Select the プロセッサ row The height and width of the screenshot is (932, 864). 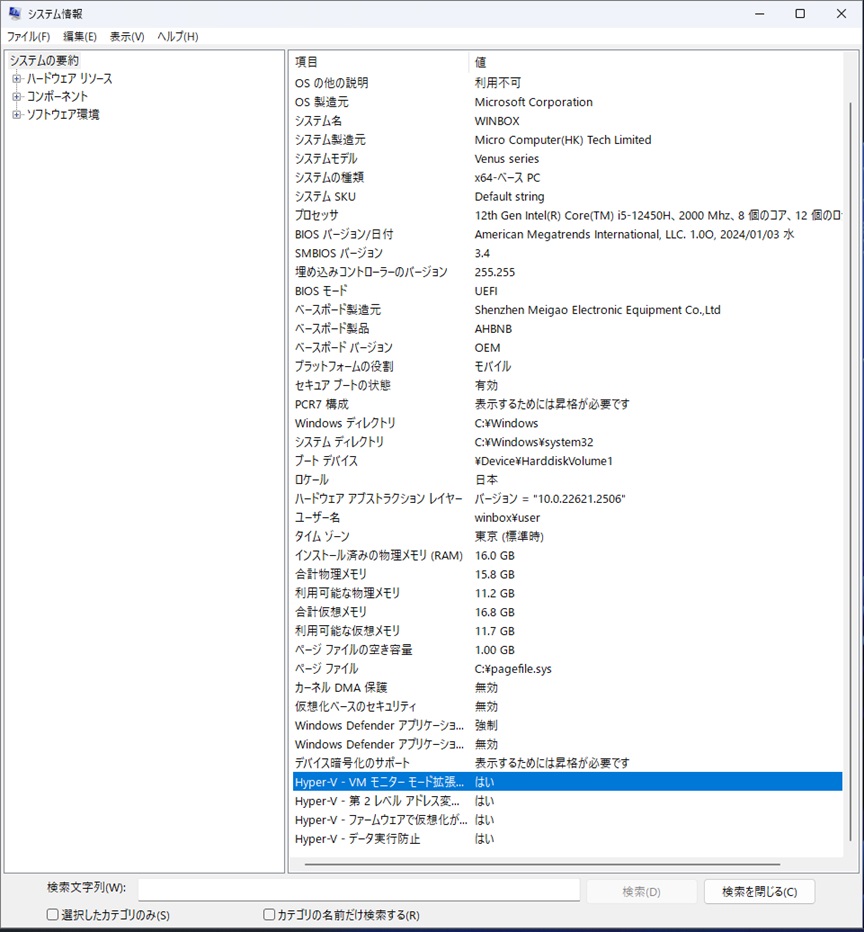[x=567, y=215]
